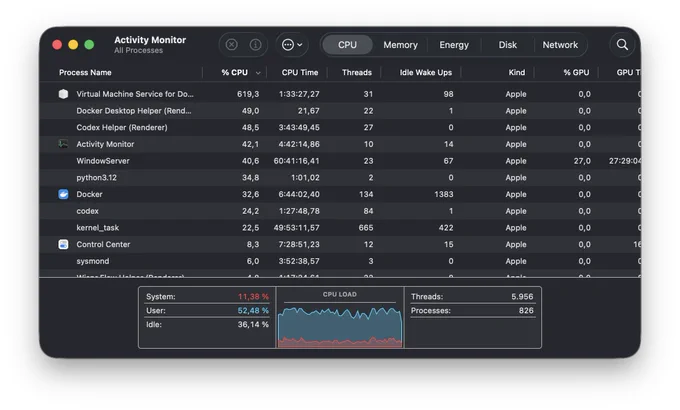Sort by Threads column header
The height and width of the screenshot is (410, 680).
coord(356,72)
